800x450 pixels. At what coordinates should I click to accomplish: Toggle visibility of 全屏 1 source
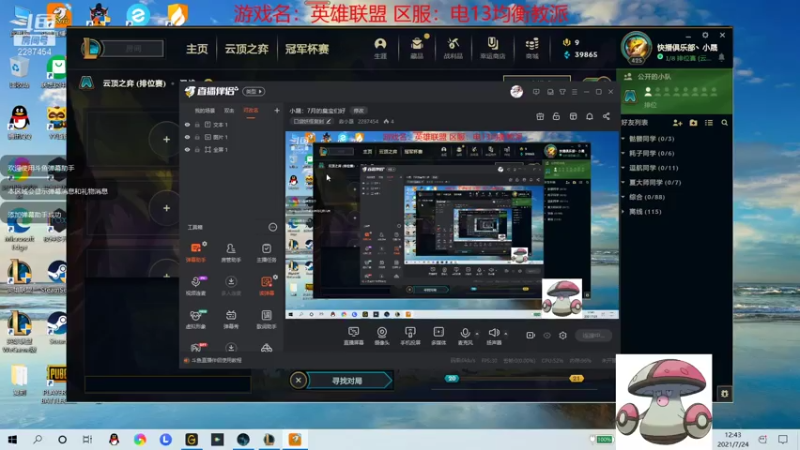coord(187,149)
